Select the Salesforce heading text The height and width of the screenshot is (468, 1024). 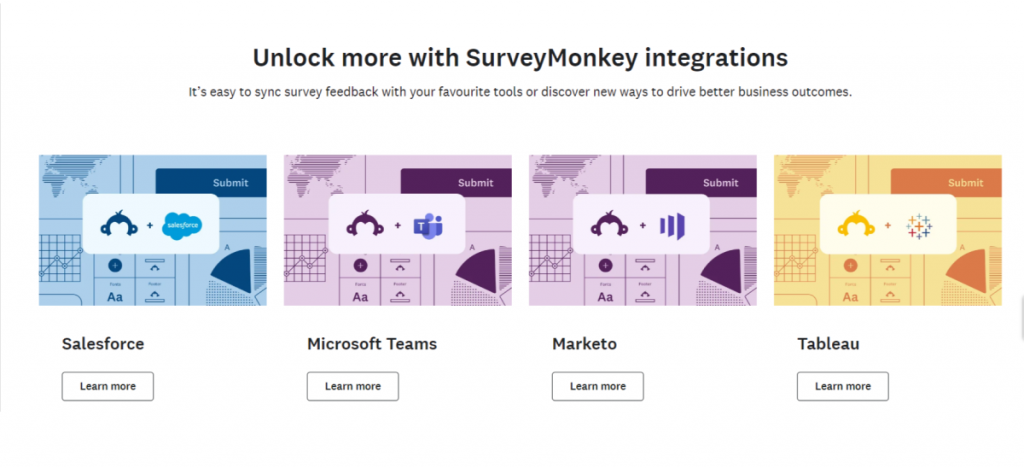pos(103,344)
